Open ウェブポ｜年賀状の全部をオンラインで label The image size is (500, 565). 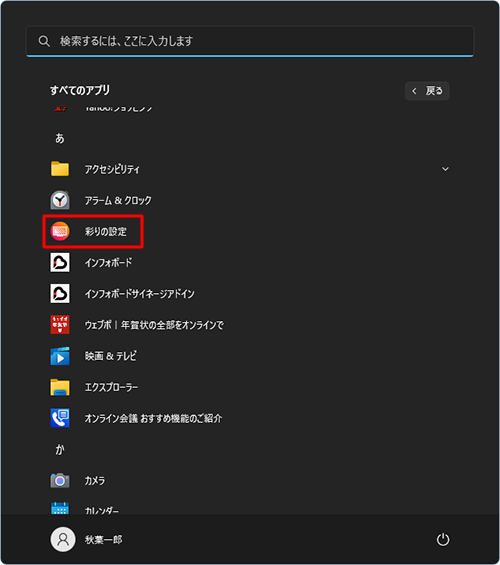pos(154,325)
